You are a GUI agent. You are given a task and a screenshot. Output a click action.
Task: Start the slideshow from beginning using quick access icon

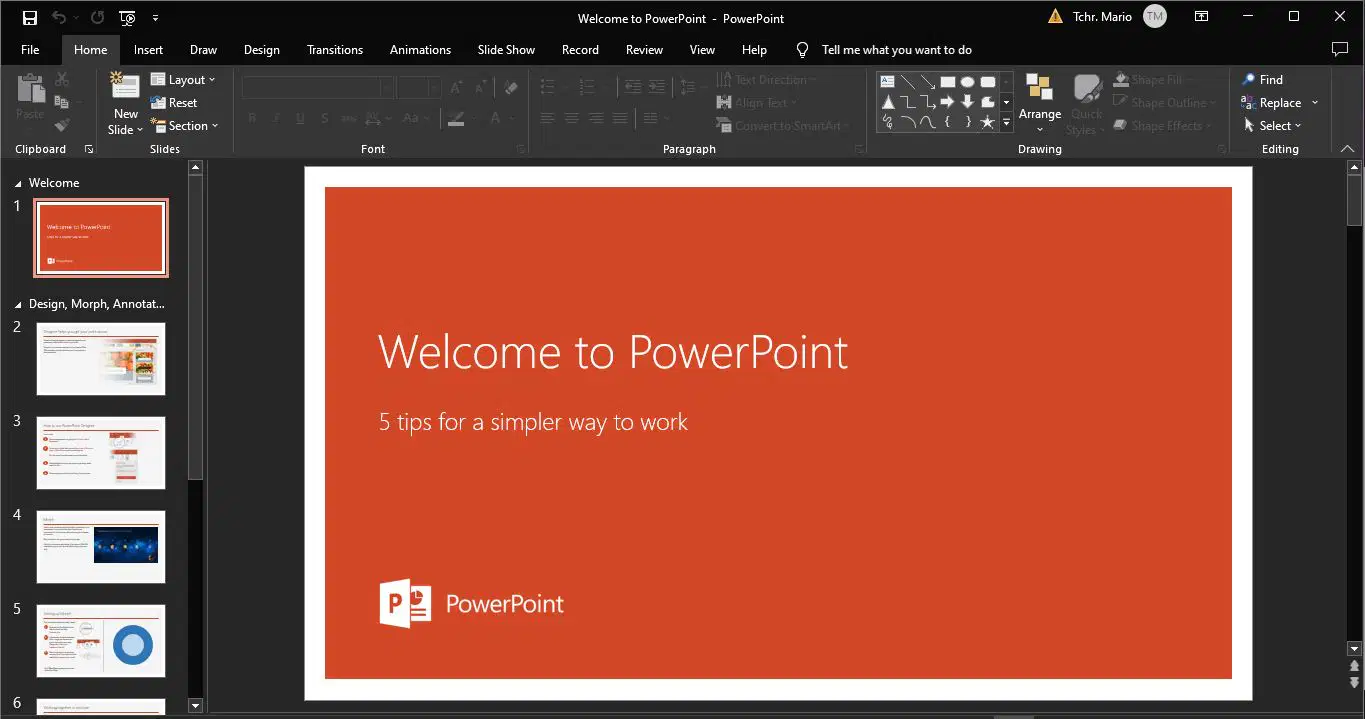coord(128,18)
